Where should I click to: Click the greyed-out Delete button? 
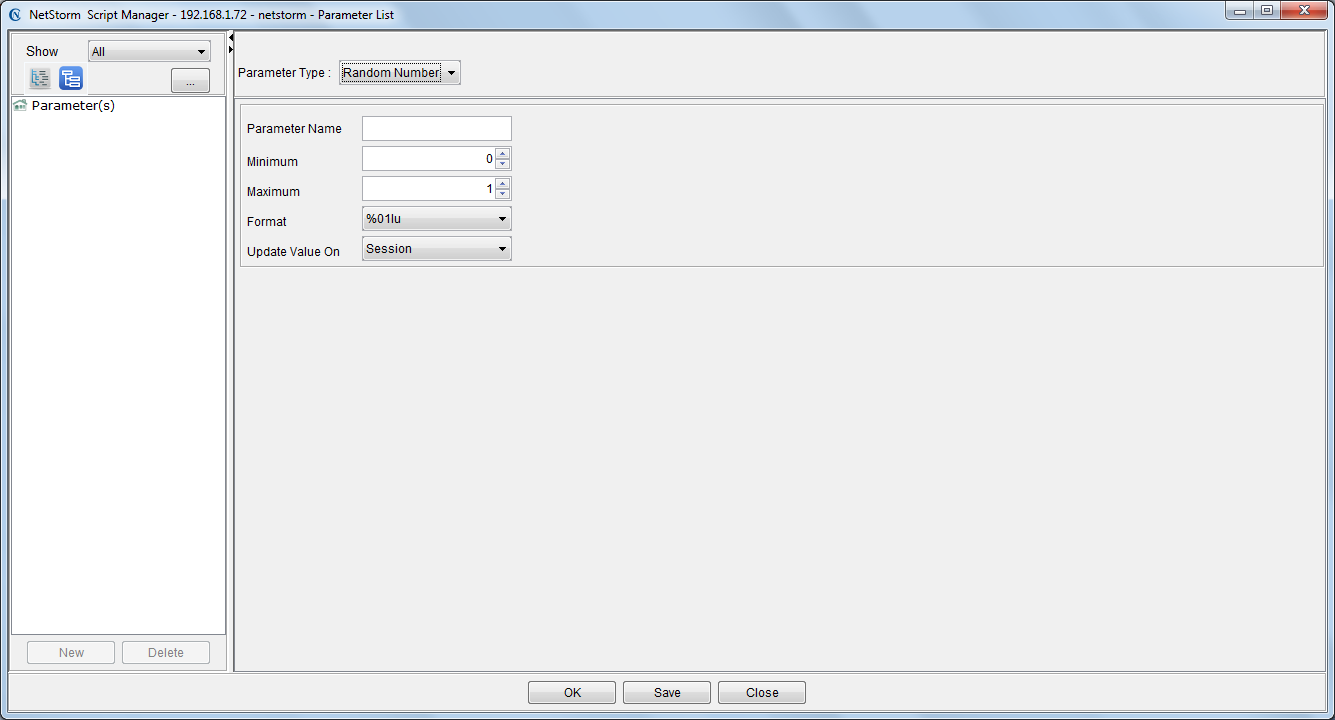point(166,653)
